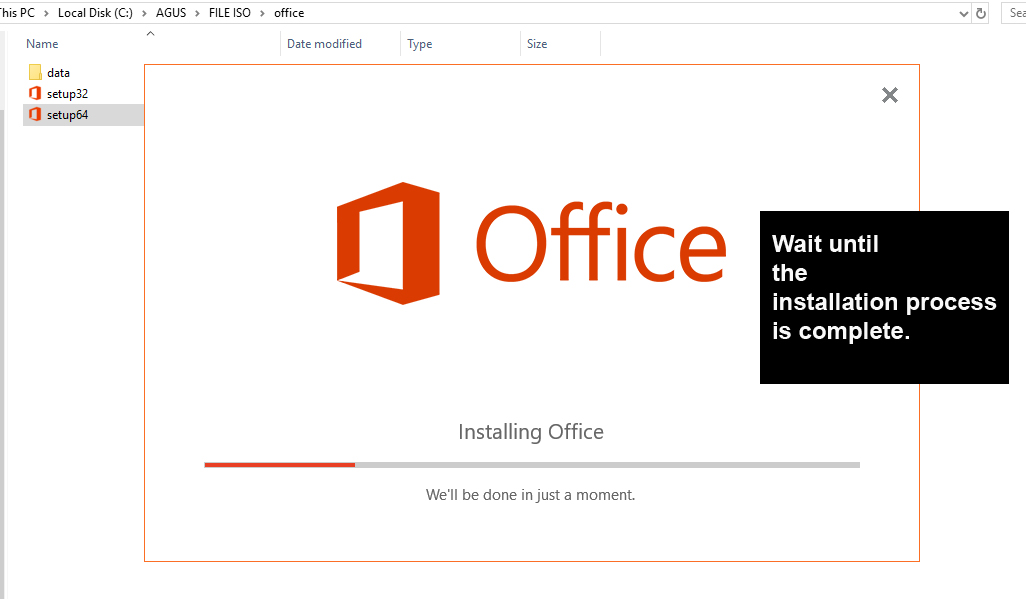Select the 'setup32' file name text
1026x599 pixels.
click(67, 94)
